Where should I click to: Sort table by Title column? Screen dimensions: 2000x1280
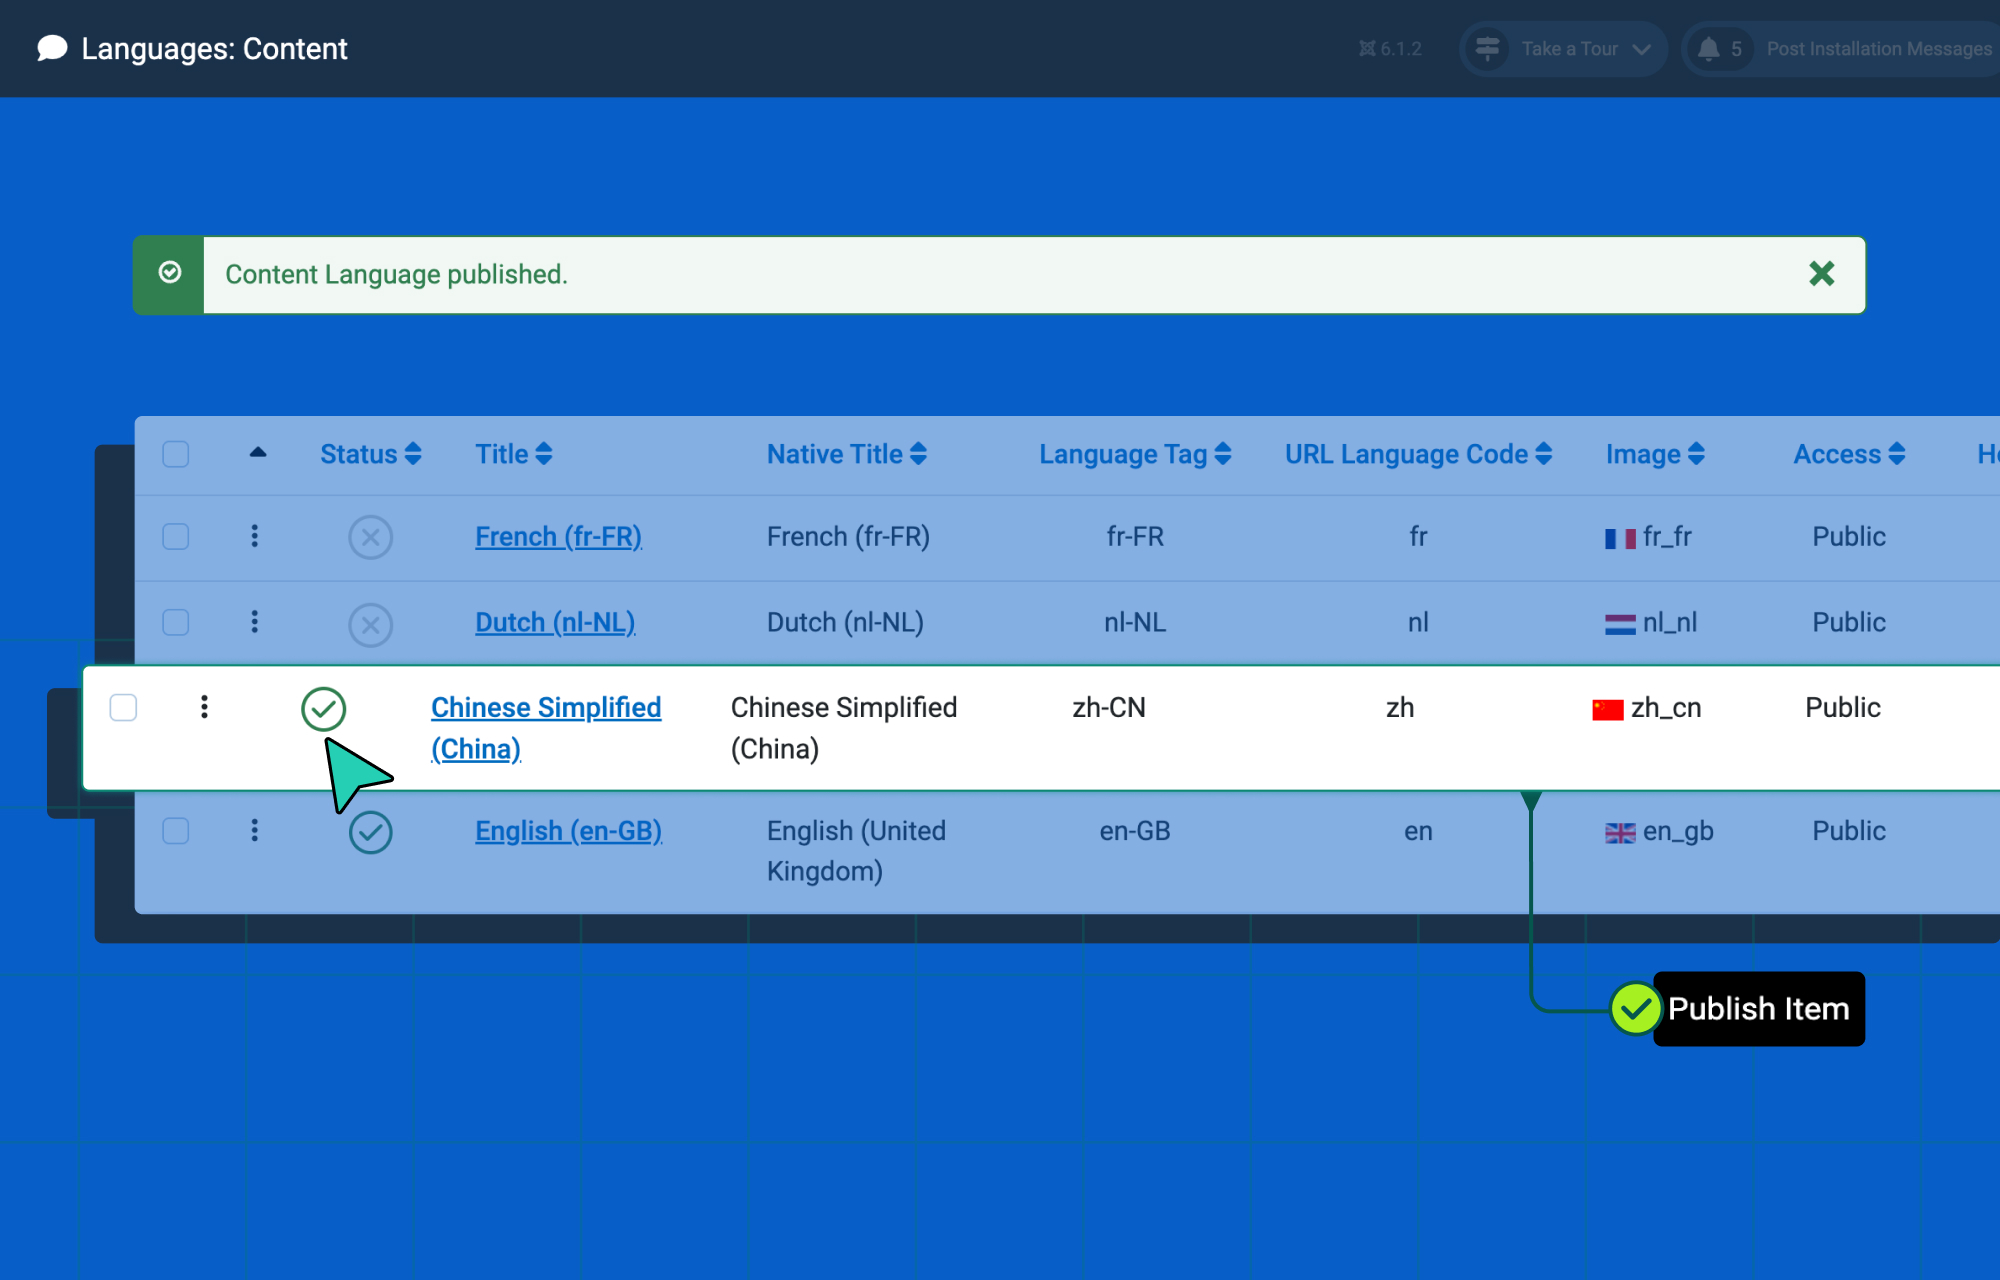tap(513, 454)
